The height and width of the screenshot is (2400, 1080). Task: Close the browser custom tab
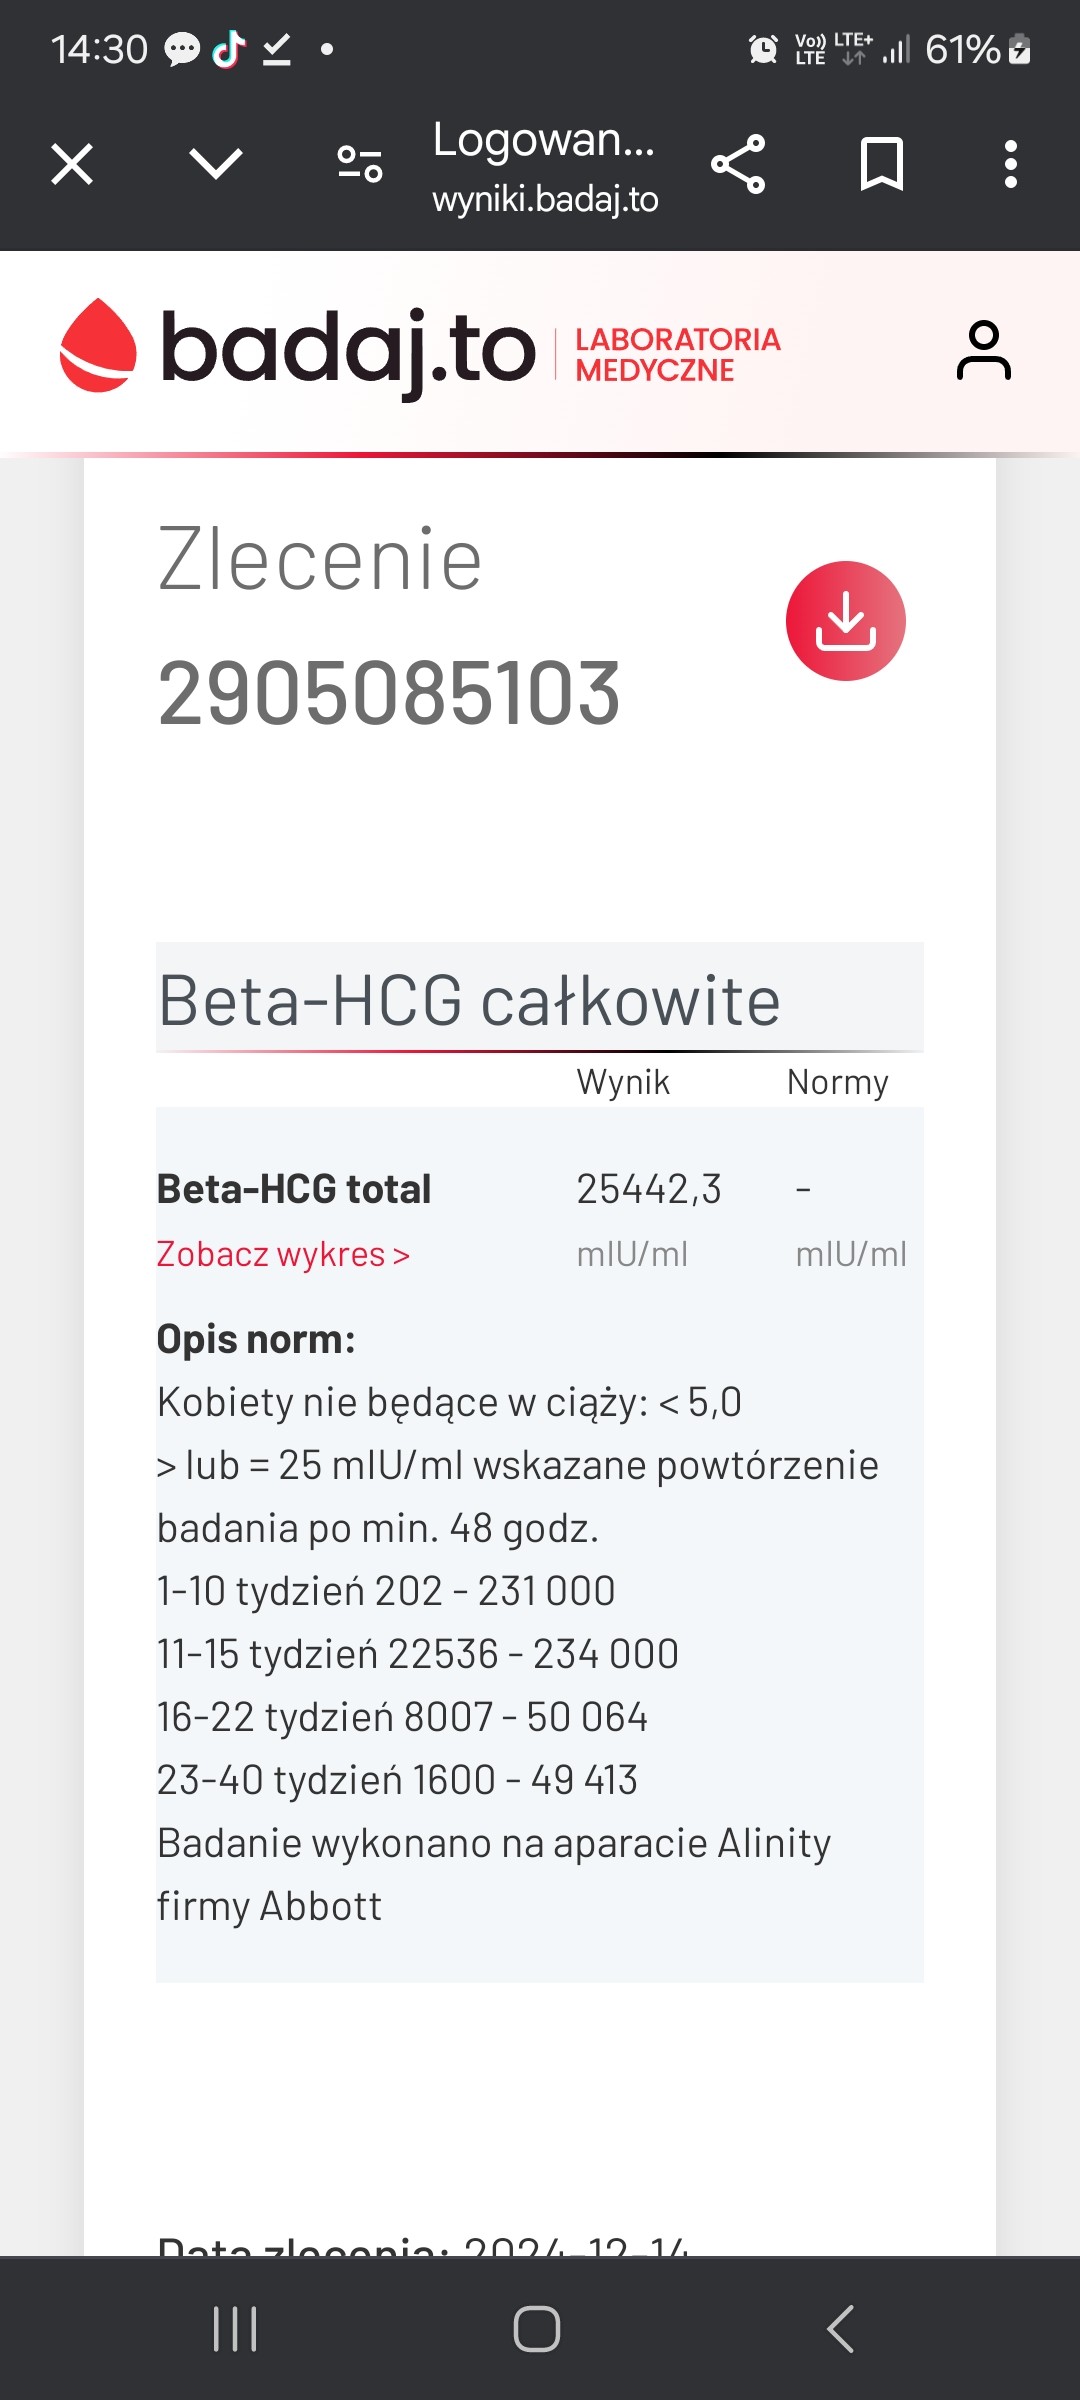72,164
